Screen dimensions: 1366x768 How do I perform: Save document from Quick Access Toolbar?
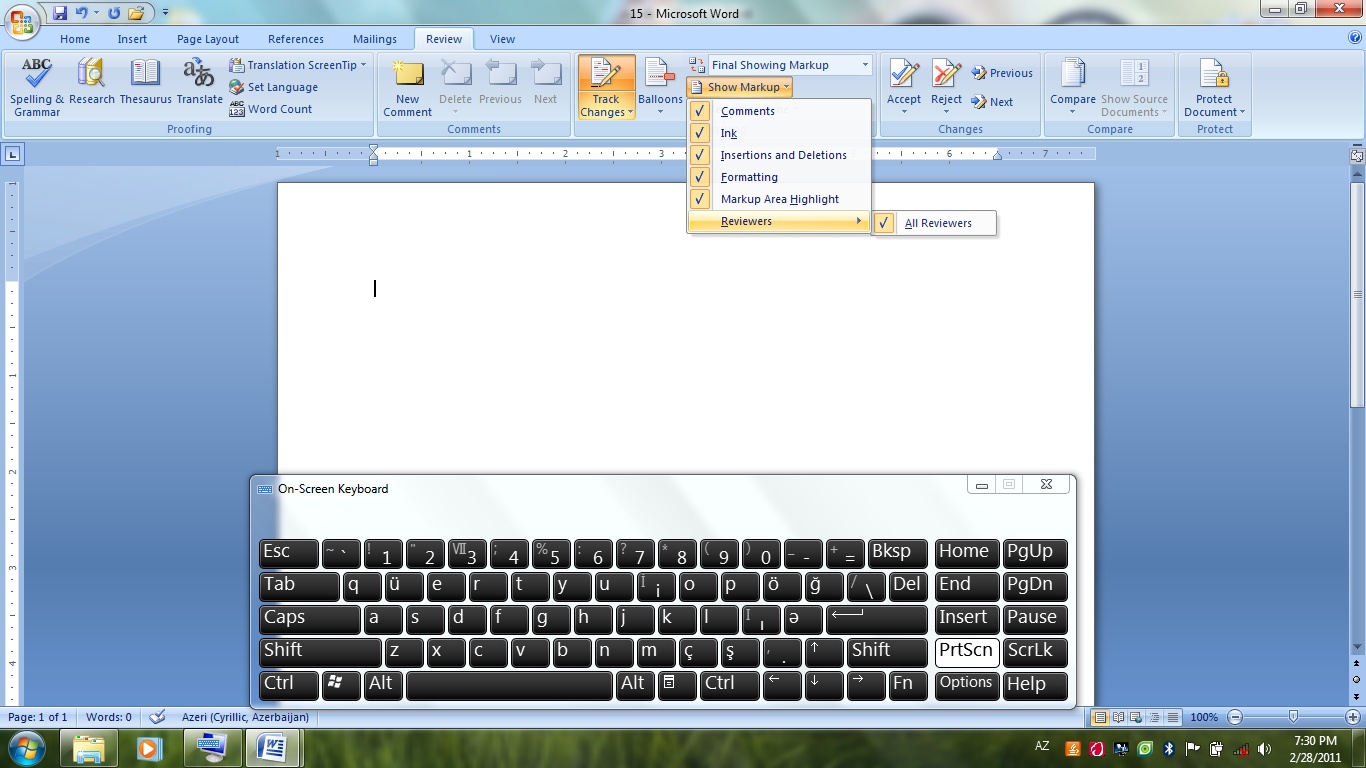(60, 13)
